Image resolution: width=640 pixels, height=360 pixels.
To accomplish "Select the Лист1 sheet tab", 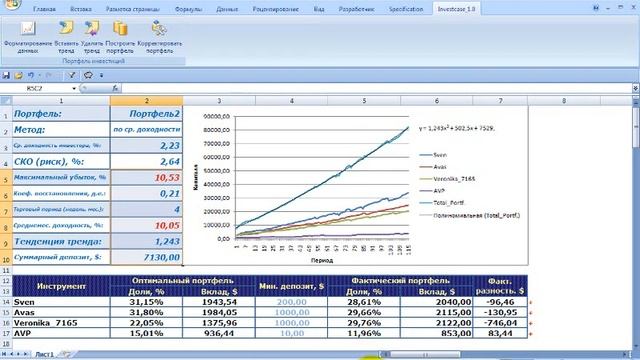I will 44,354.
